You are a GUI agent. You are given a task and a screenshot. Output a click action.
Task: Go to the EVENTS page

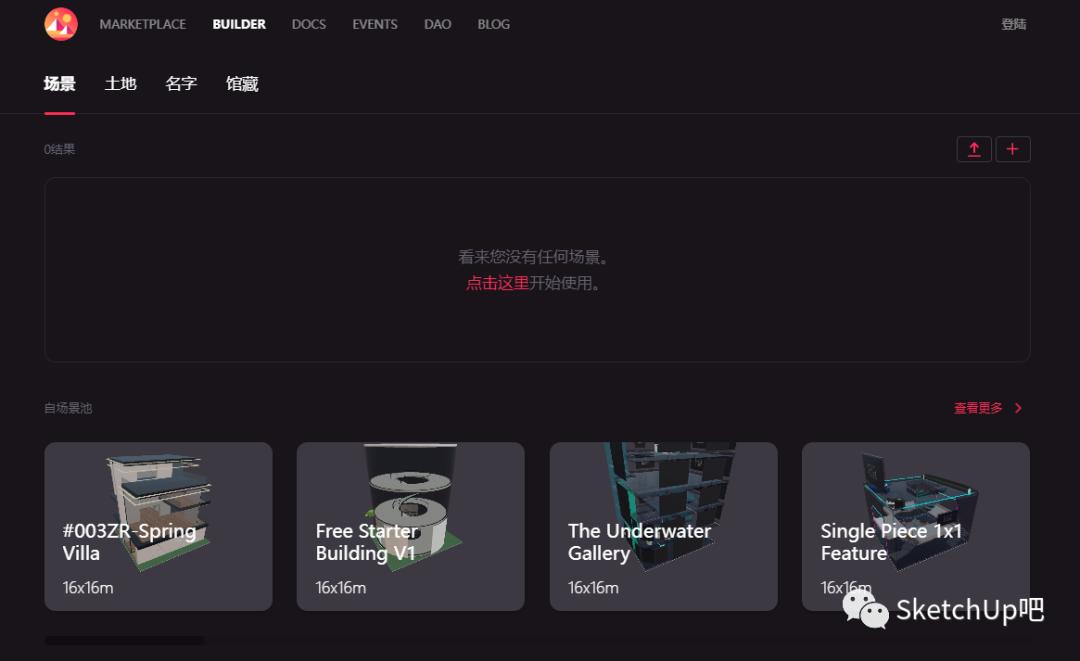click(375, 24)
